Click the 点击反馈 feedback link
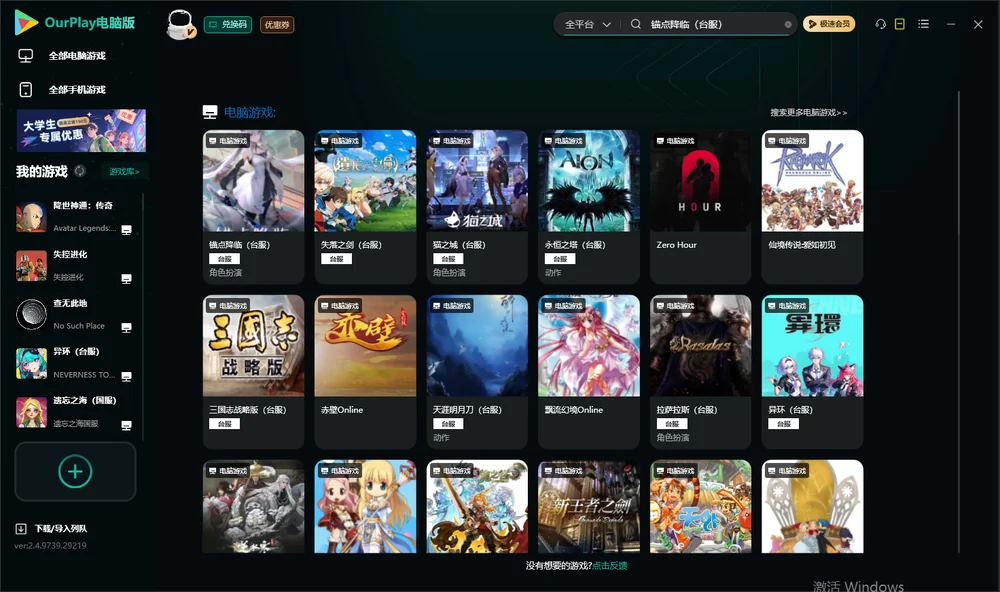The image size is (1000, 592). click(610, 565)
